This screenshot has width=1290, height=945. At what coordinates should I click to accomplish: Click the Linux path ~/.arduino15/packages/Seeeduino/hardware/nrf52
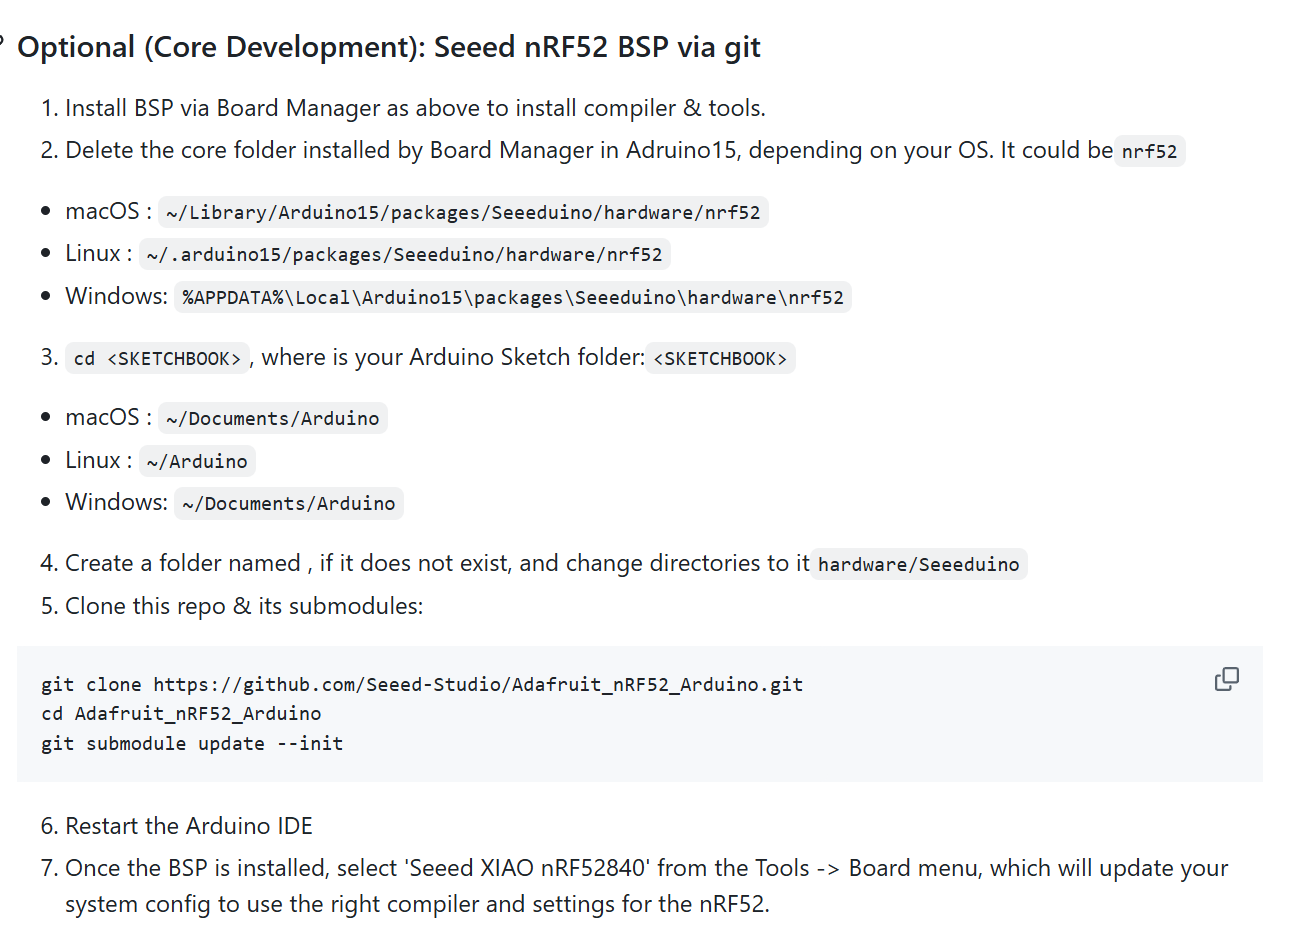[x=404, y=254]
